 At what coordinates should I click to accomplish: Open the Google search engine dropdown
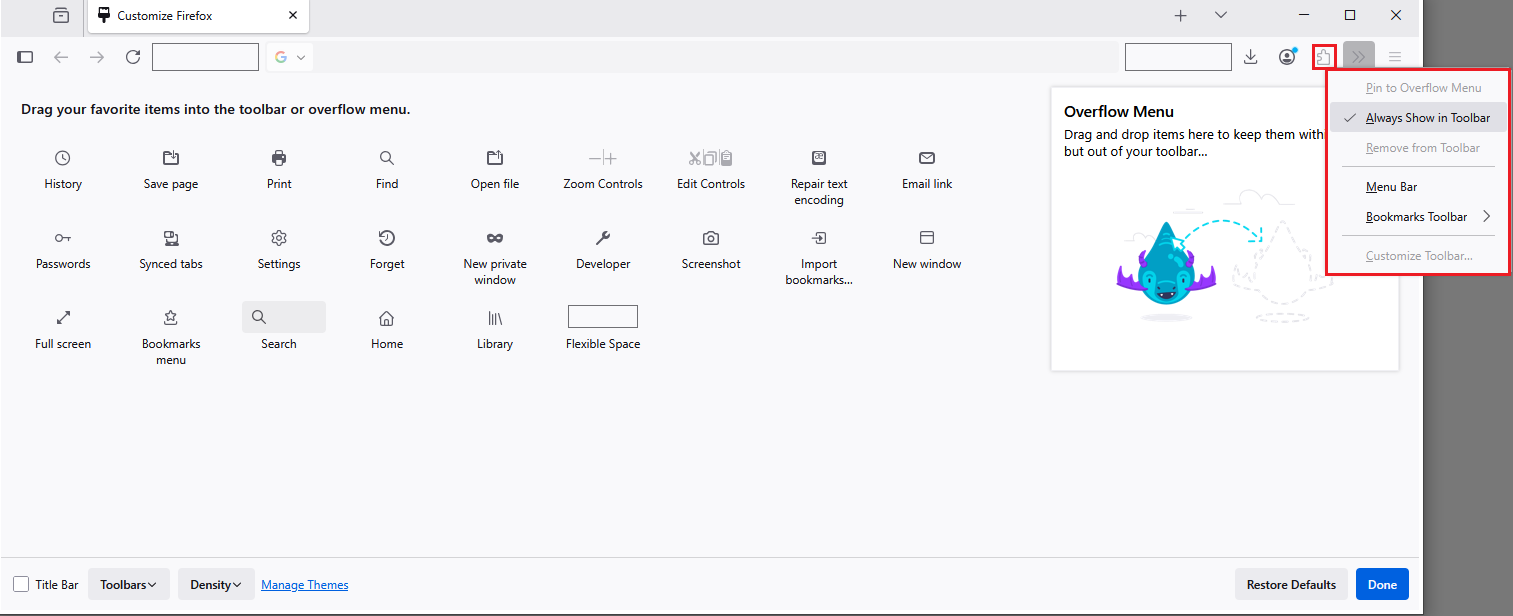290,57
